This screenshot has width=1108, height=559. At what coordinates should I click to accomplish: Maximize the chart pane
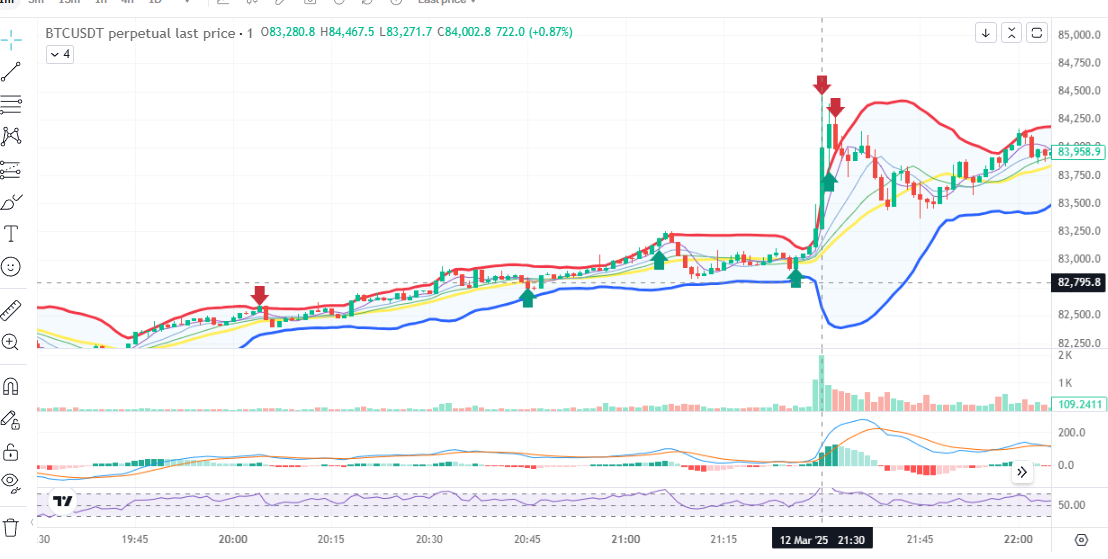pos(1037,33)
